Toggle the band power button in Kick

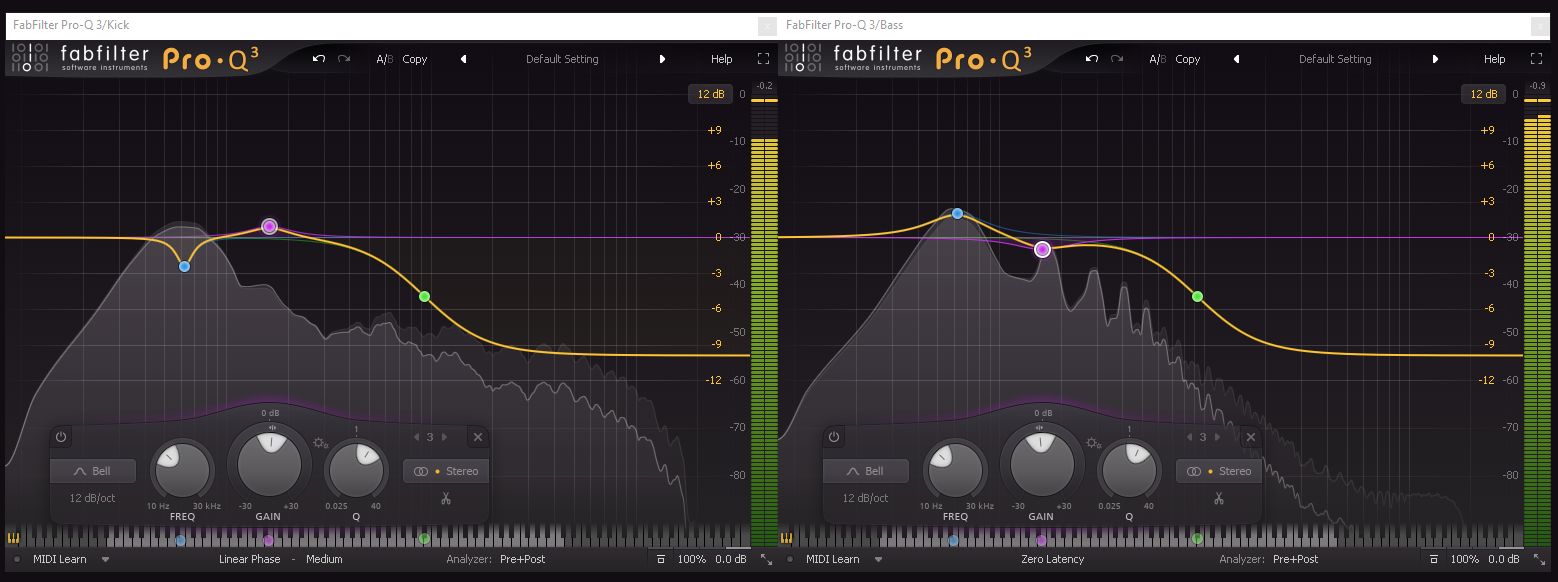(61, 437)
